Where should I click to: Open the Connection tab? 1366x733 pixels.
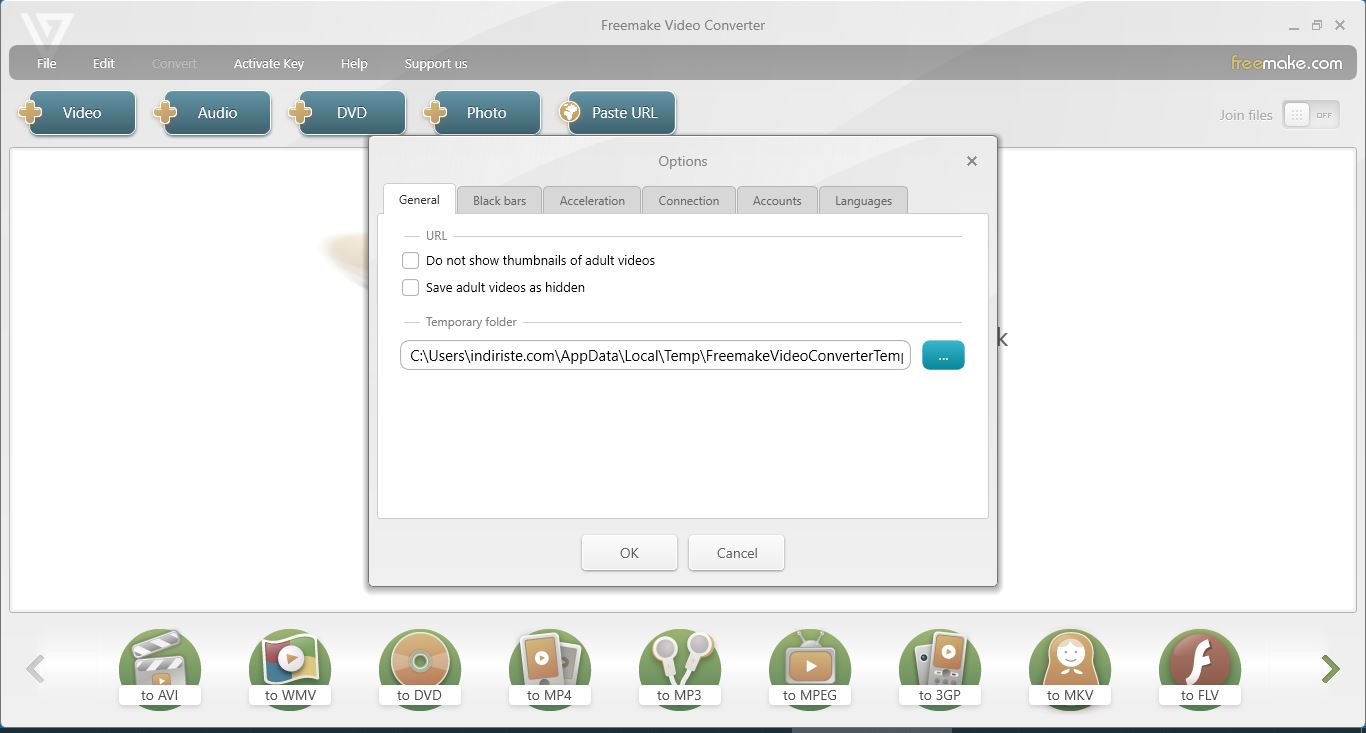click(689, 201)
